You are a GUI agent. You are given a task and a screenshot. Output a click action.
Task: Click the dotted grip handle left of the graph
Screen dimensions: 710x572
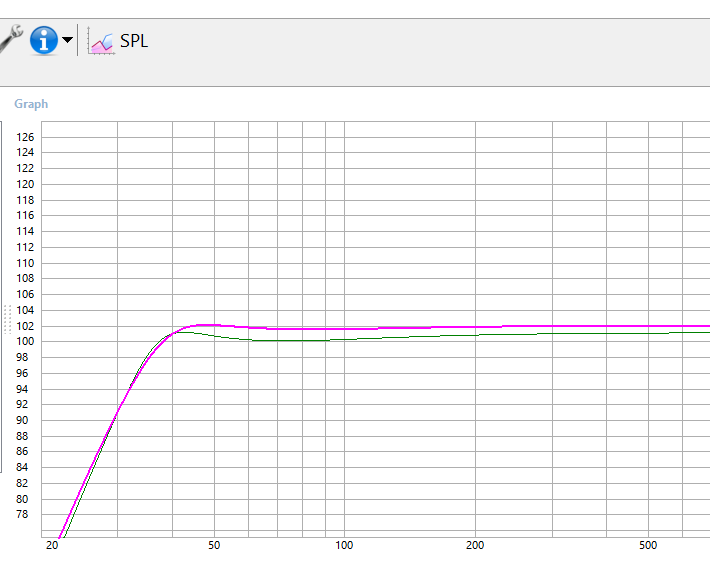point(7,319)
